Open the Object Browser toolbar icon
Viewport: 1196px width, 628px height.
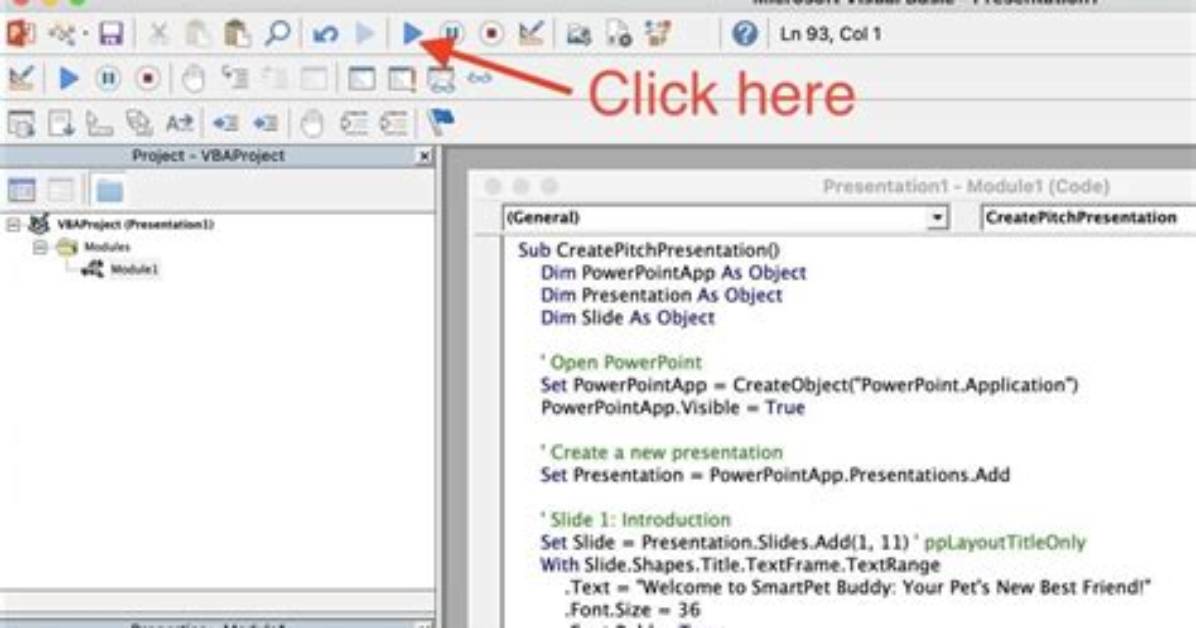coord(658,34)
